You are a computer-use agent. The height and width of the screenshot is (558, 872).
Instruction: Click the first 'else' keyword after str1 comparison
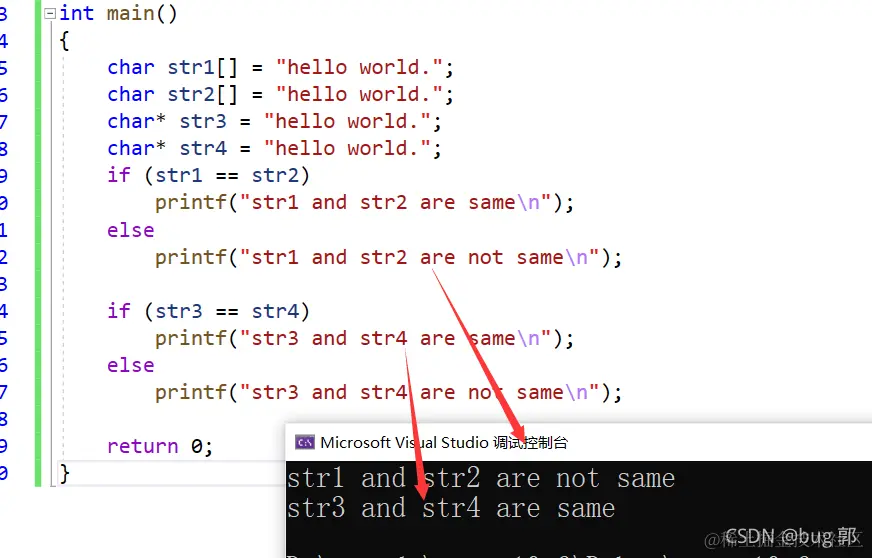point(131,230)
